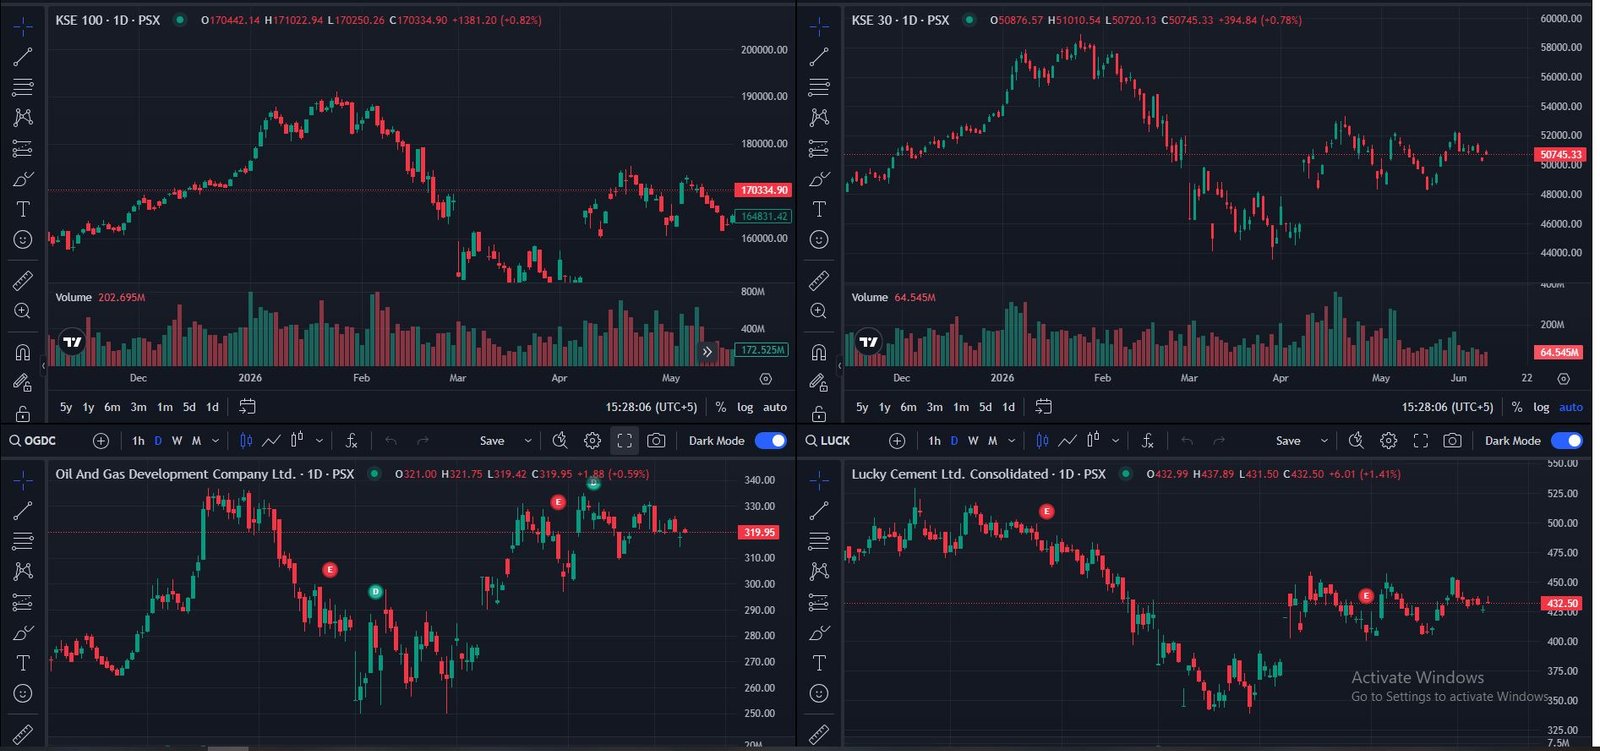Switch to line chart style in LUCK toolbar
This screenshot has width=1600, height=751.
tap(1067, 440)
